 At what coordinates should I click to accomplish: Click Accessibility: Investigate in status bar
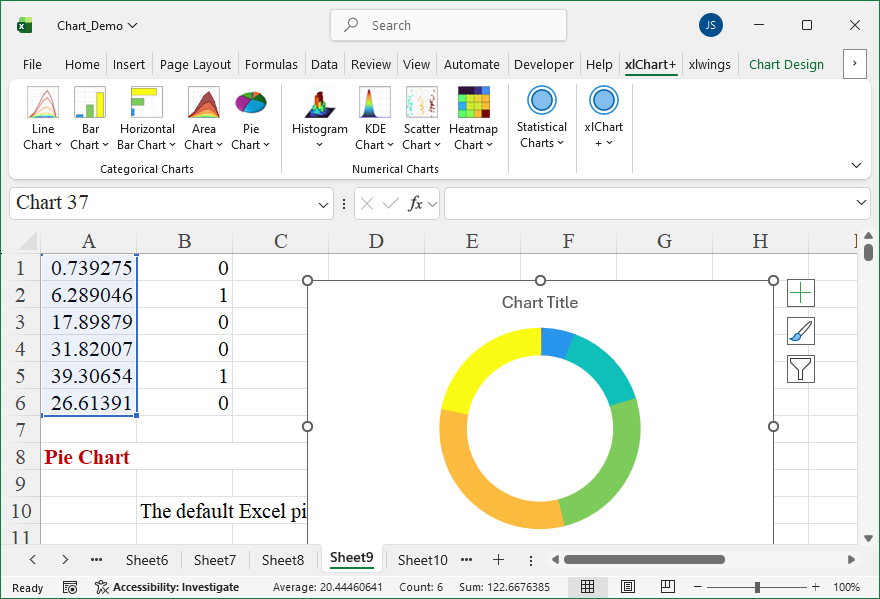(x=167, y=587)
